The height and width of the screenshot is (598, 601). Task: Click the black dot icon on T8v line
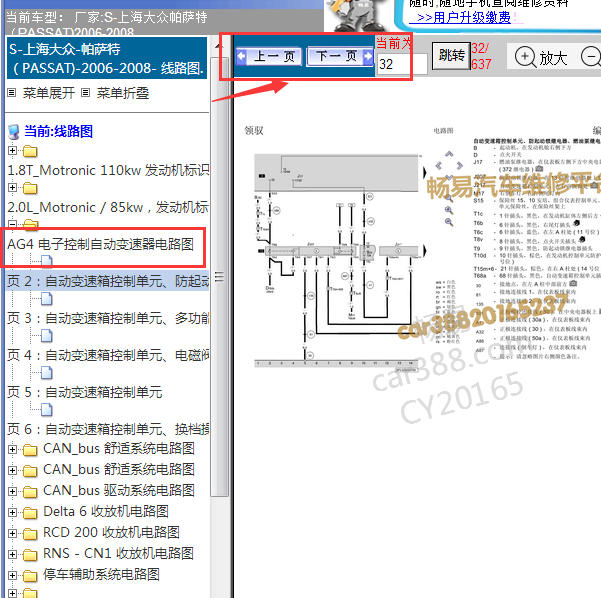coord(582,240)
